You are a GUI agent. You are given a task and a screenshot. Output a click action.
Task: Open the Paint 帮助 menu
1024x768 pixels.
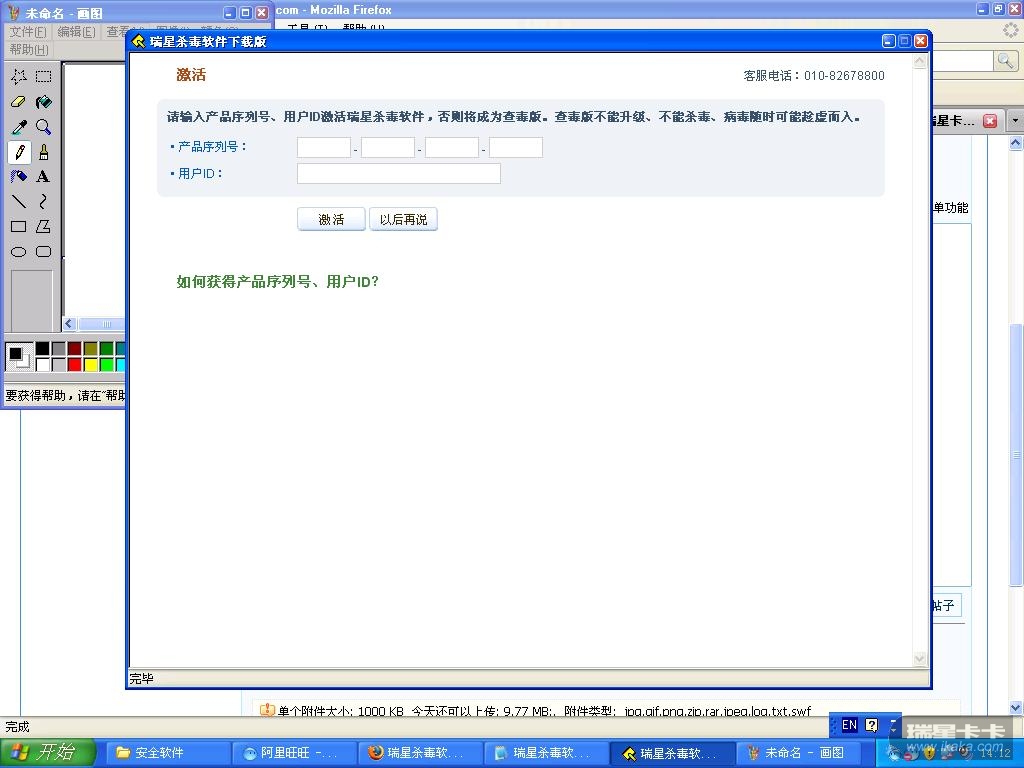[x=29, y=50]
